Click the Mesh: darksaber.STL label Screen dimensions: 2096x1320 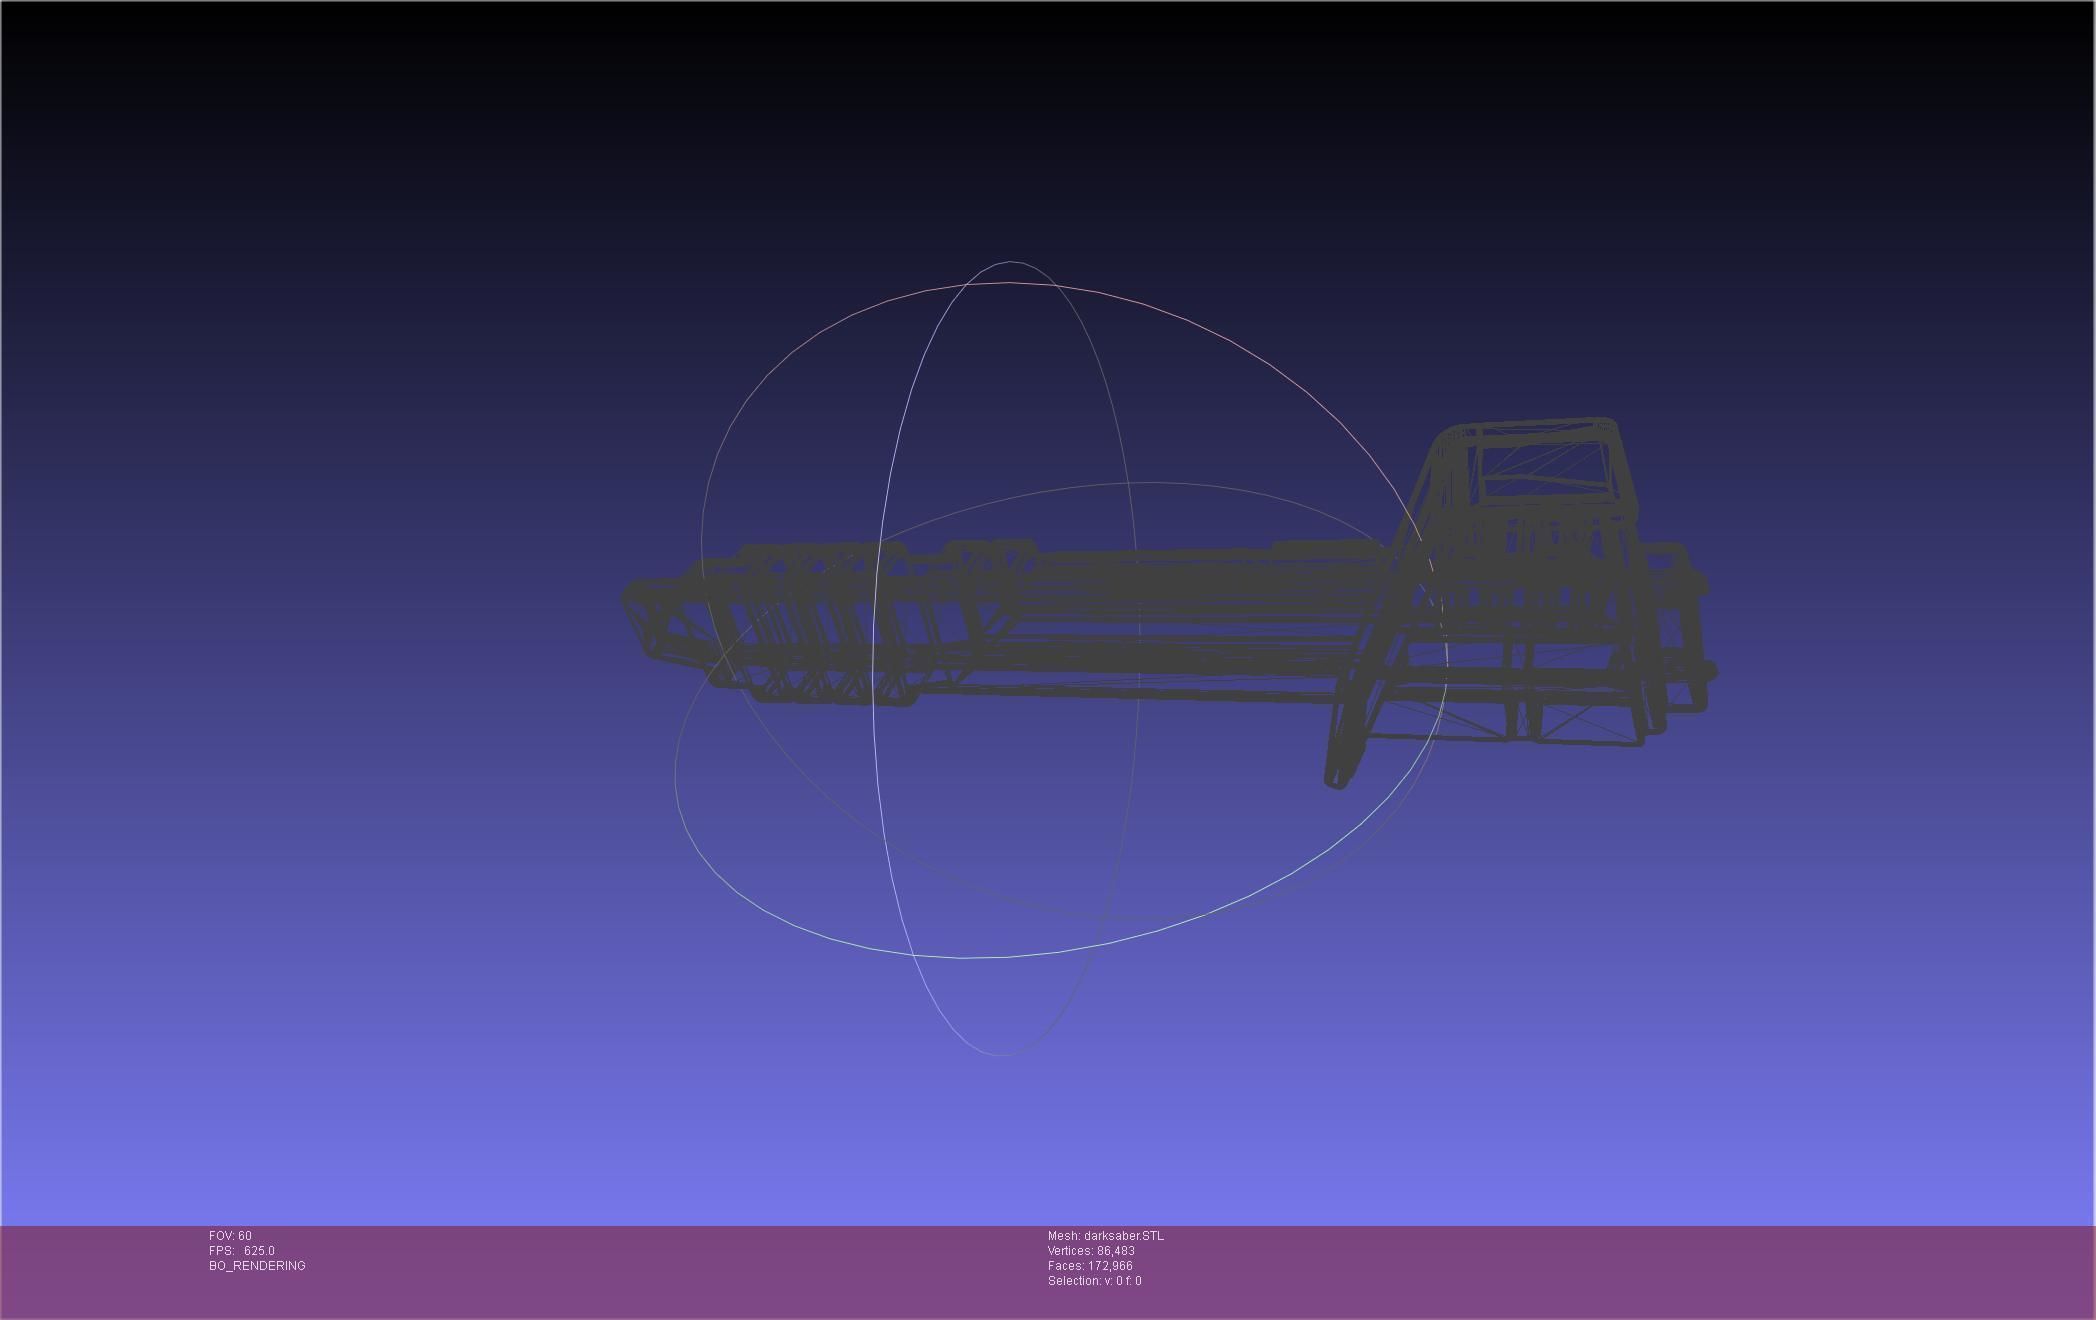coord(1105,1236)
